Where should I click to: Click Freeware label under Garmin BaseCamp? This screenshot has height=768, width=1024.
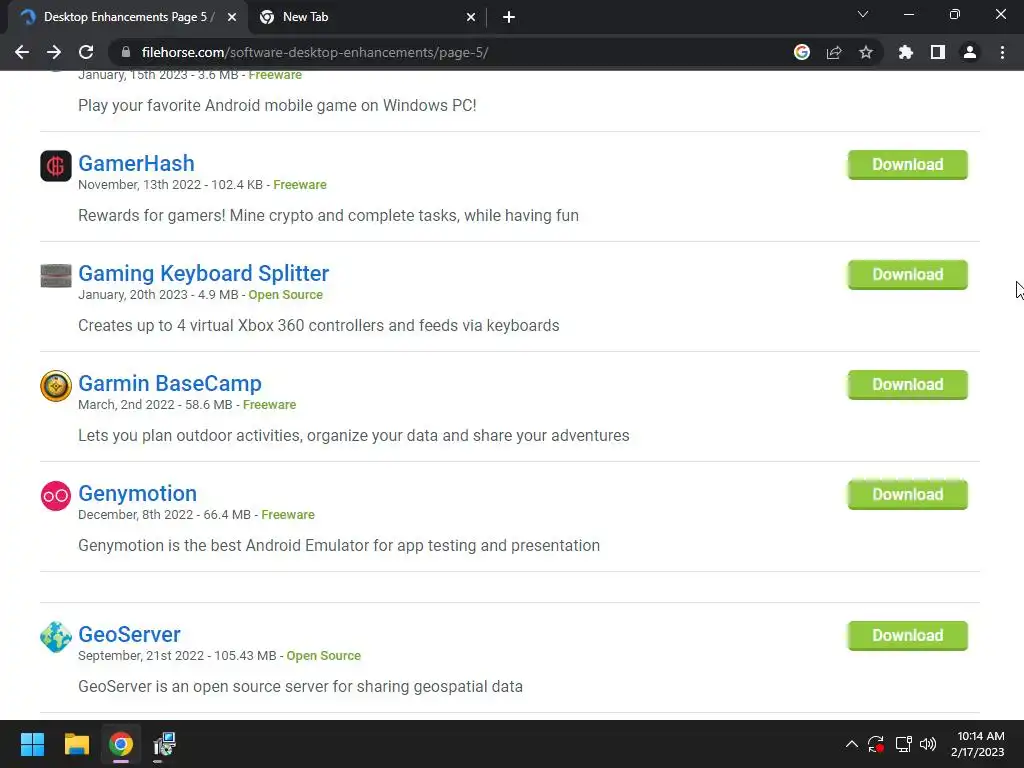(269, 405)
